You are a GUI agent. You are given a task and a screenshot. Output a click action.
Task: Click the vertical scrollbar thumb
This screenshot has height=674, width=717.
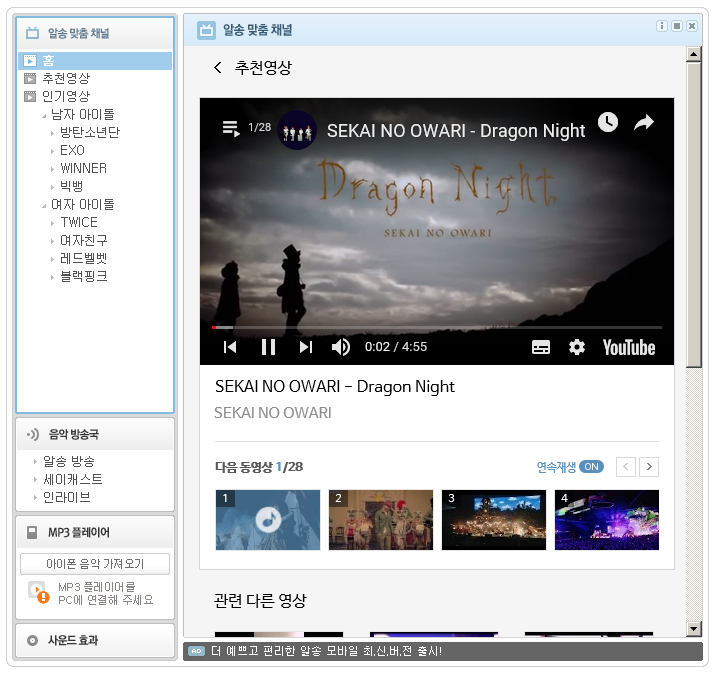694,215
